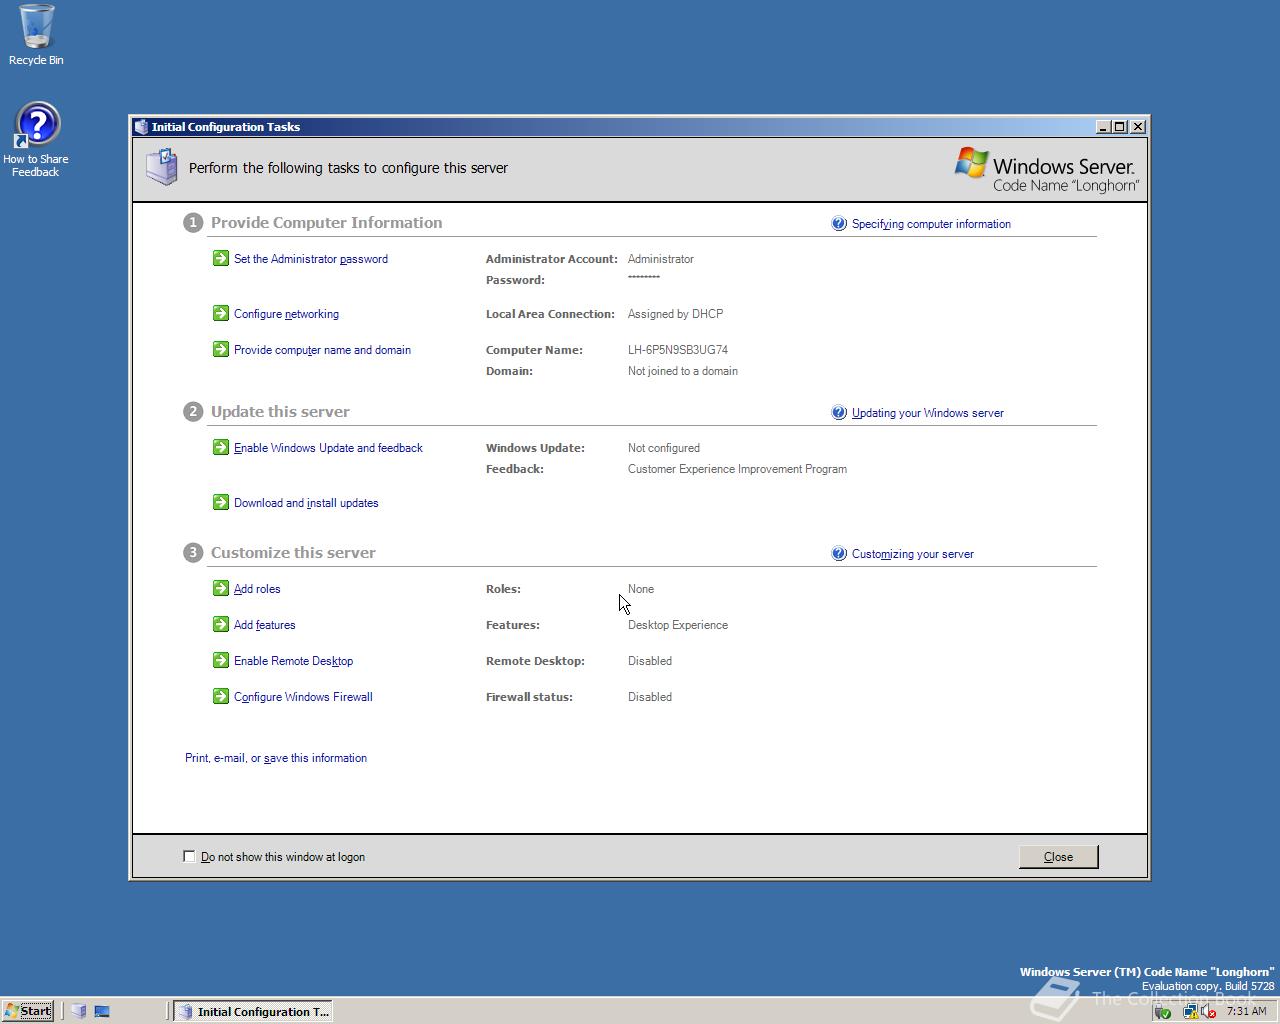
Task: Open Add roles link
Action: [257, 589]
